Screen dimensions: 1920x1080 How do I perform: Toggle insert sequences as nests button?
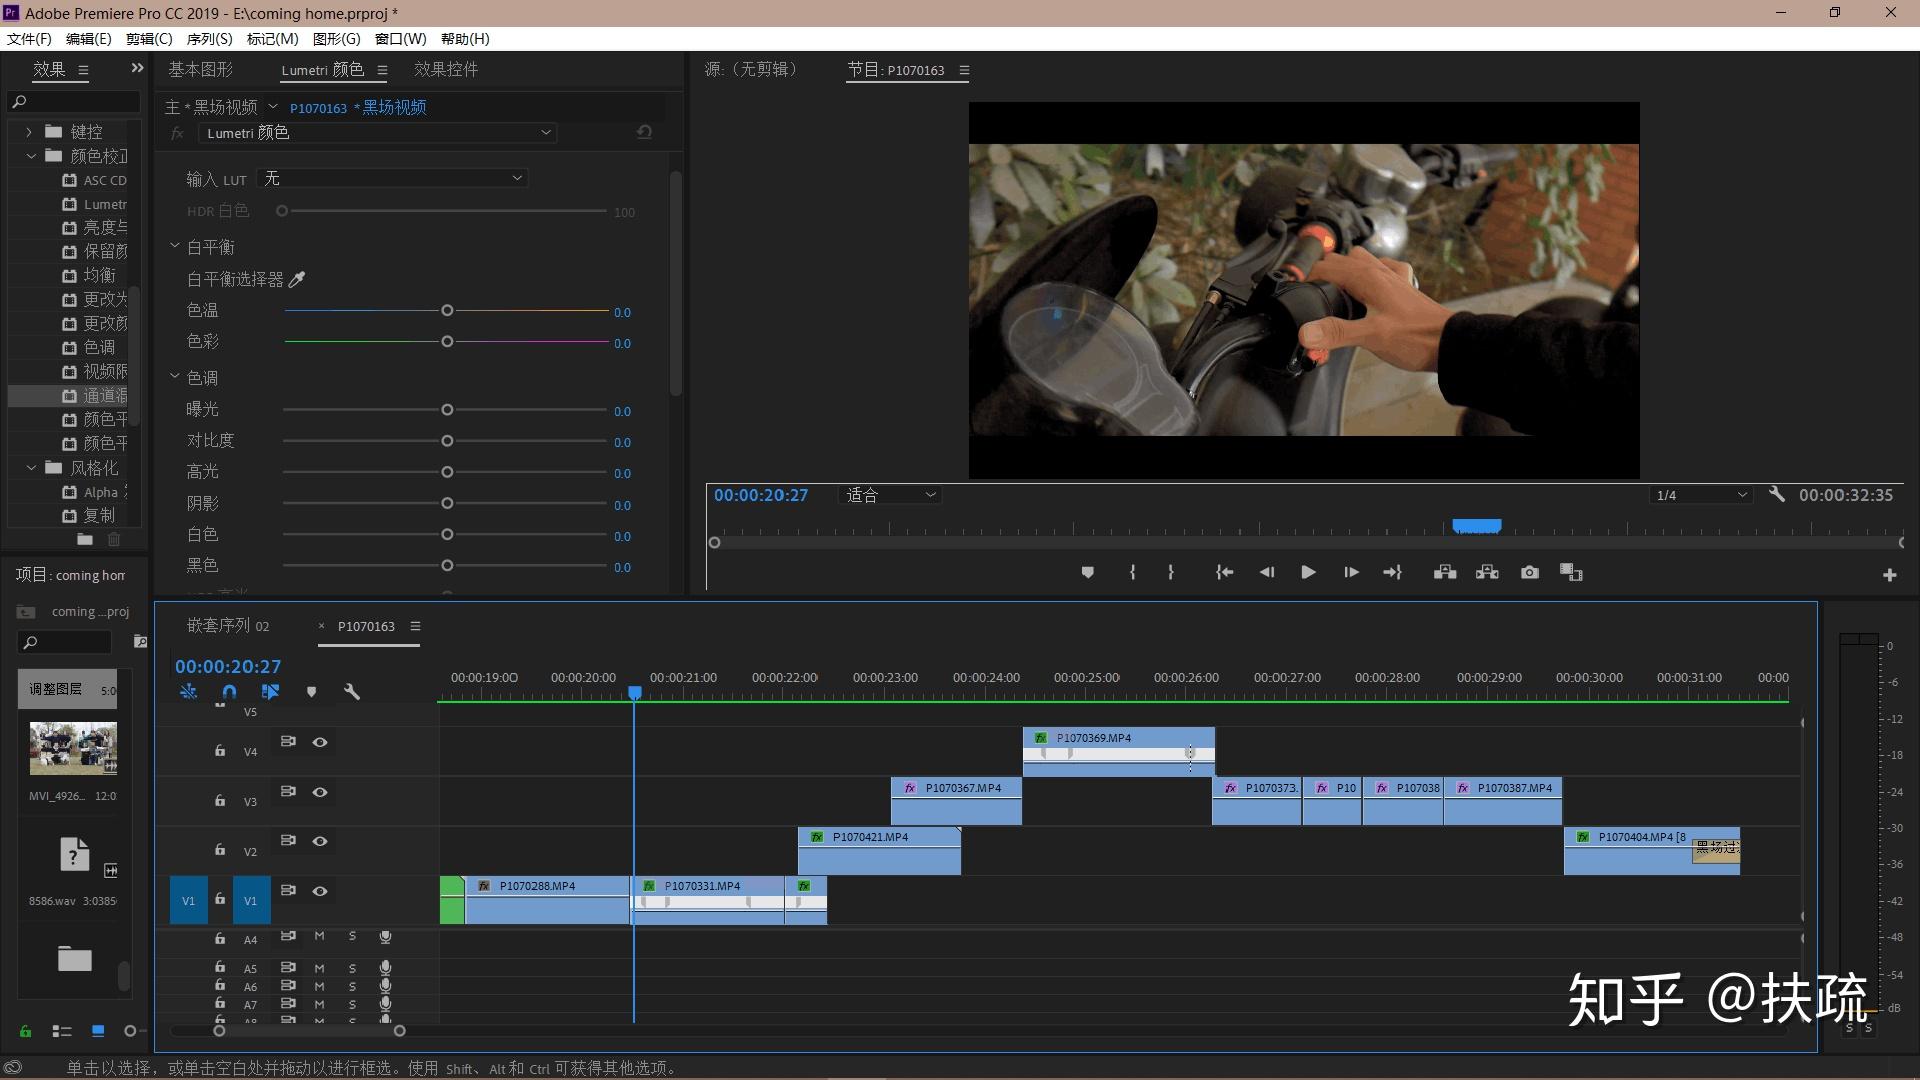[188, 692]
